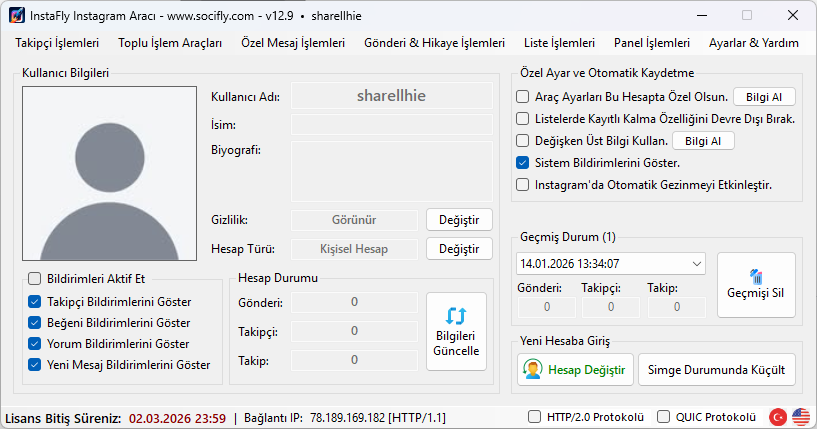Click Bilgi Al beside Araç Ayarları option

tap(764, 97)
